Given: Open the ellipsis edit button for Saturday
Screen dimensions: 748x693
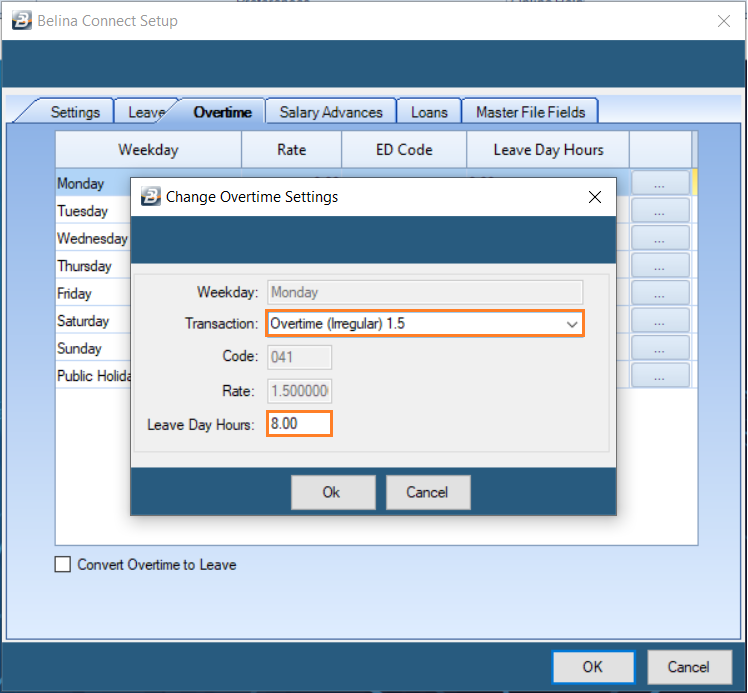Looking at the screenshot, I should coord(660,321).
